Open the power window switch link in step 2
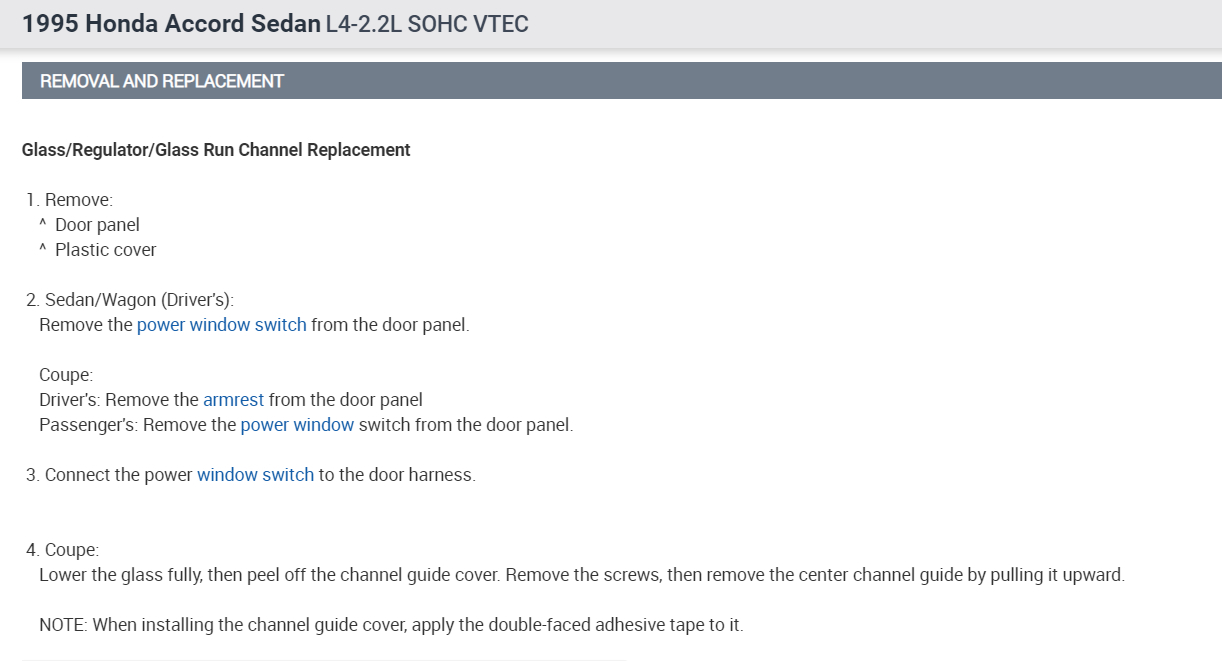This screenshot has height=661, width=1222. tap(221, 325)
